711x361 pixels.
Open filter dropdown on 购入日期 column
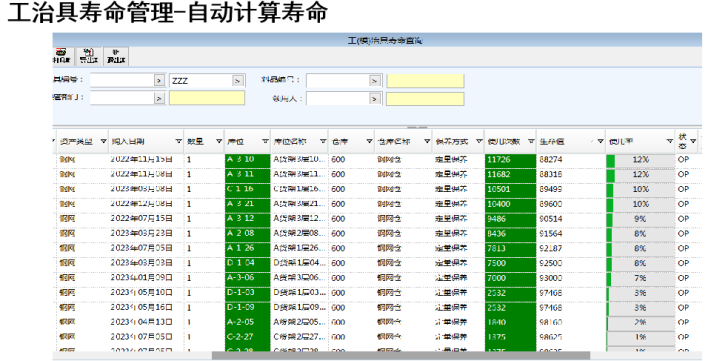[179, 141]
